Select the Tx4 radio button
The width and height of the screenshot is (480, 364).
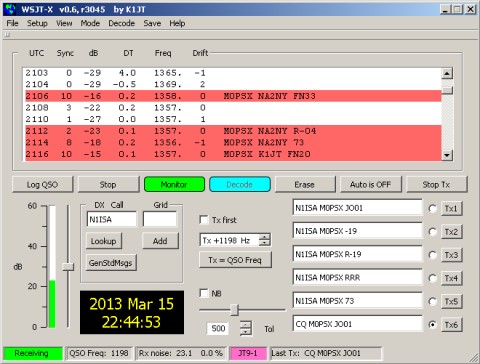tap(432, 278)
